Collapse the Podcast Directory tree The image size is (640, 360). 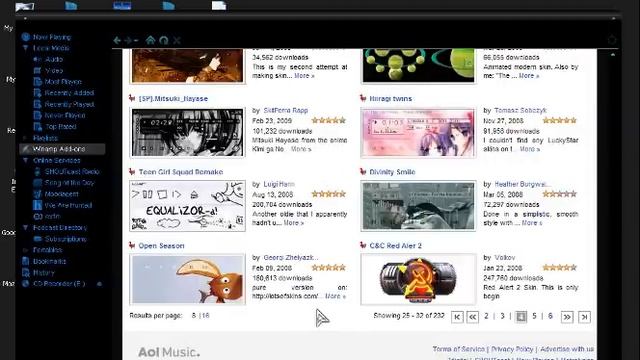[x=25, y=228]
